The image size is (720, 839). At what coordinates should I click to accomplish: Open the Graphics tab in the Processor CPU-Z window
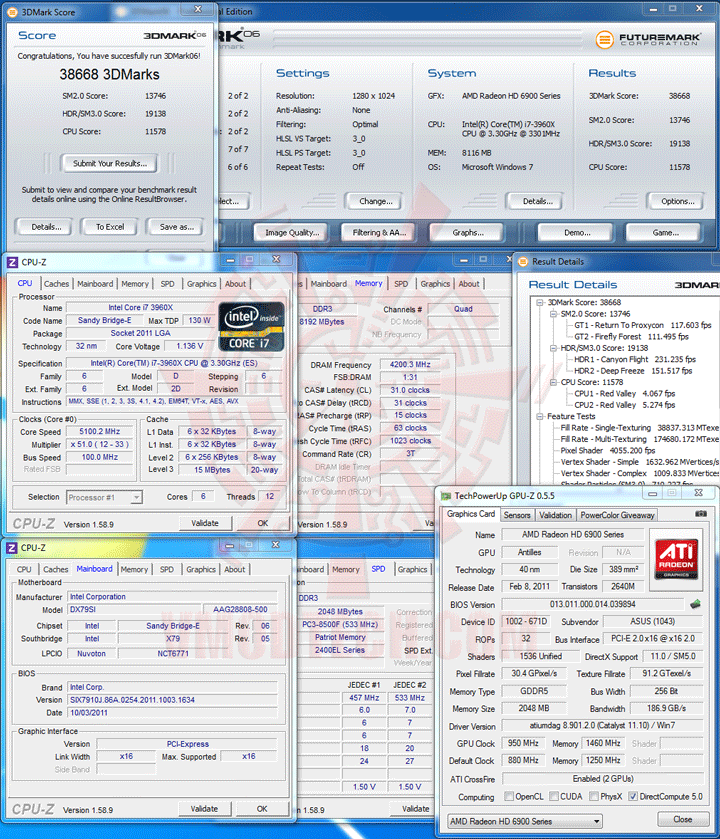coord(201,284)
